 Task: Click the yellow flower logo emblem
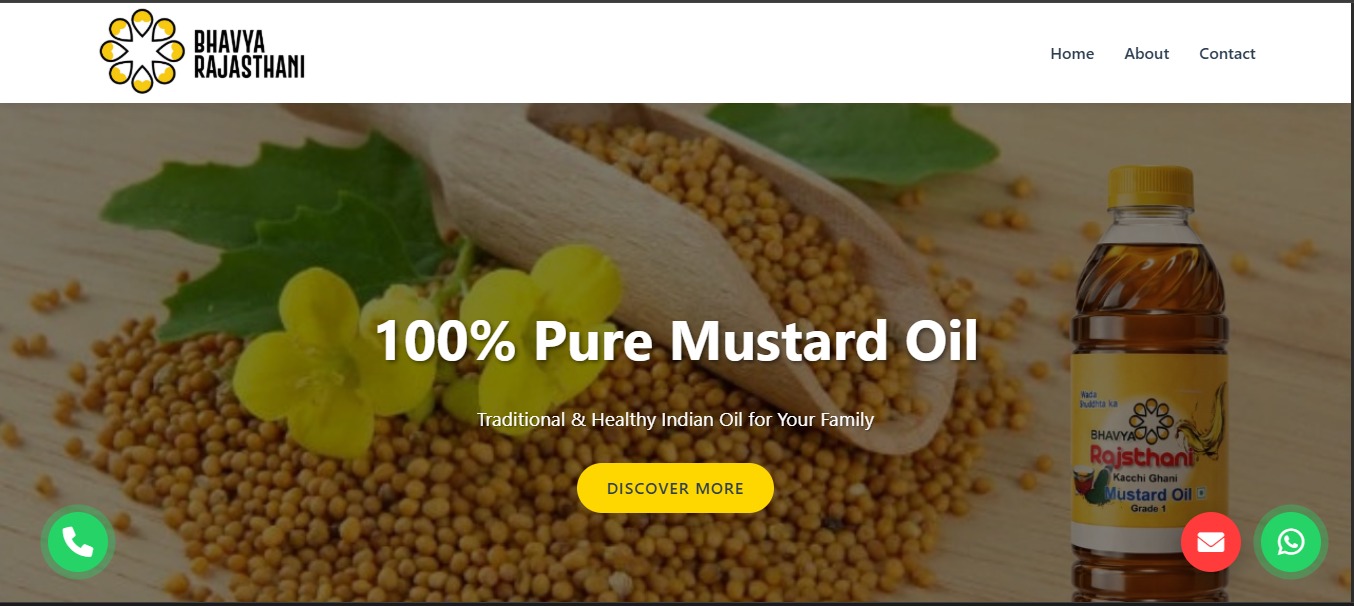(x=142, y=52)
